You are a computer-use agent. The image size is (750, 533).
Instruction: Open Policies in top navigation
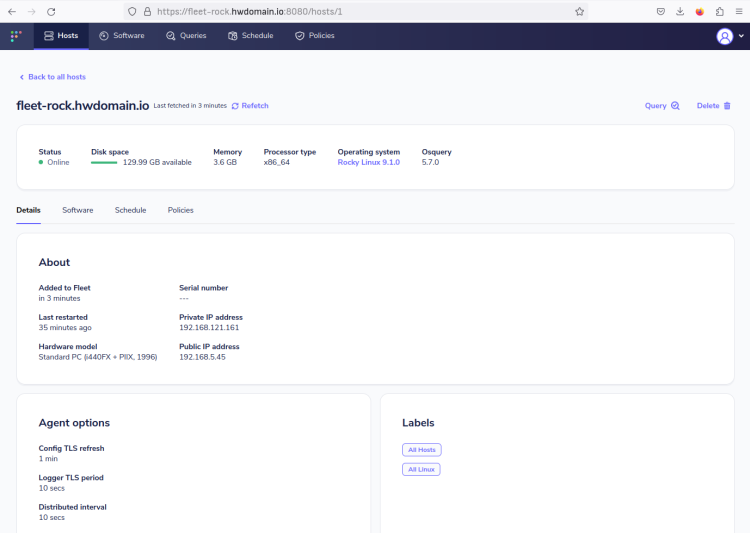(x=315, y=36)
